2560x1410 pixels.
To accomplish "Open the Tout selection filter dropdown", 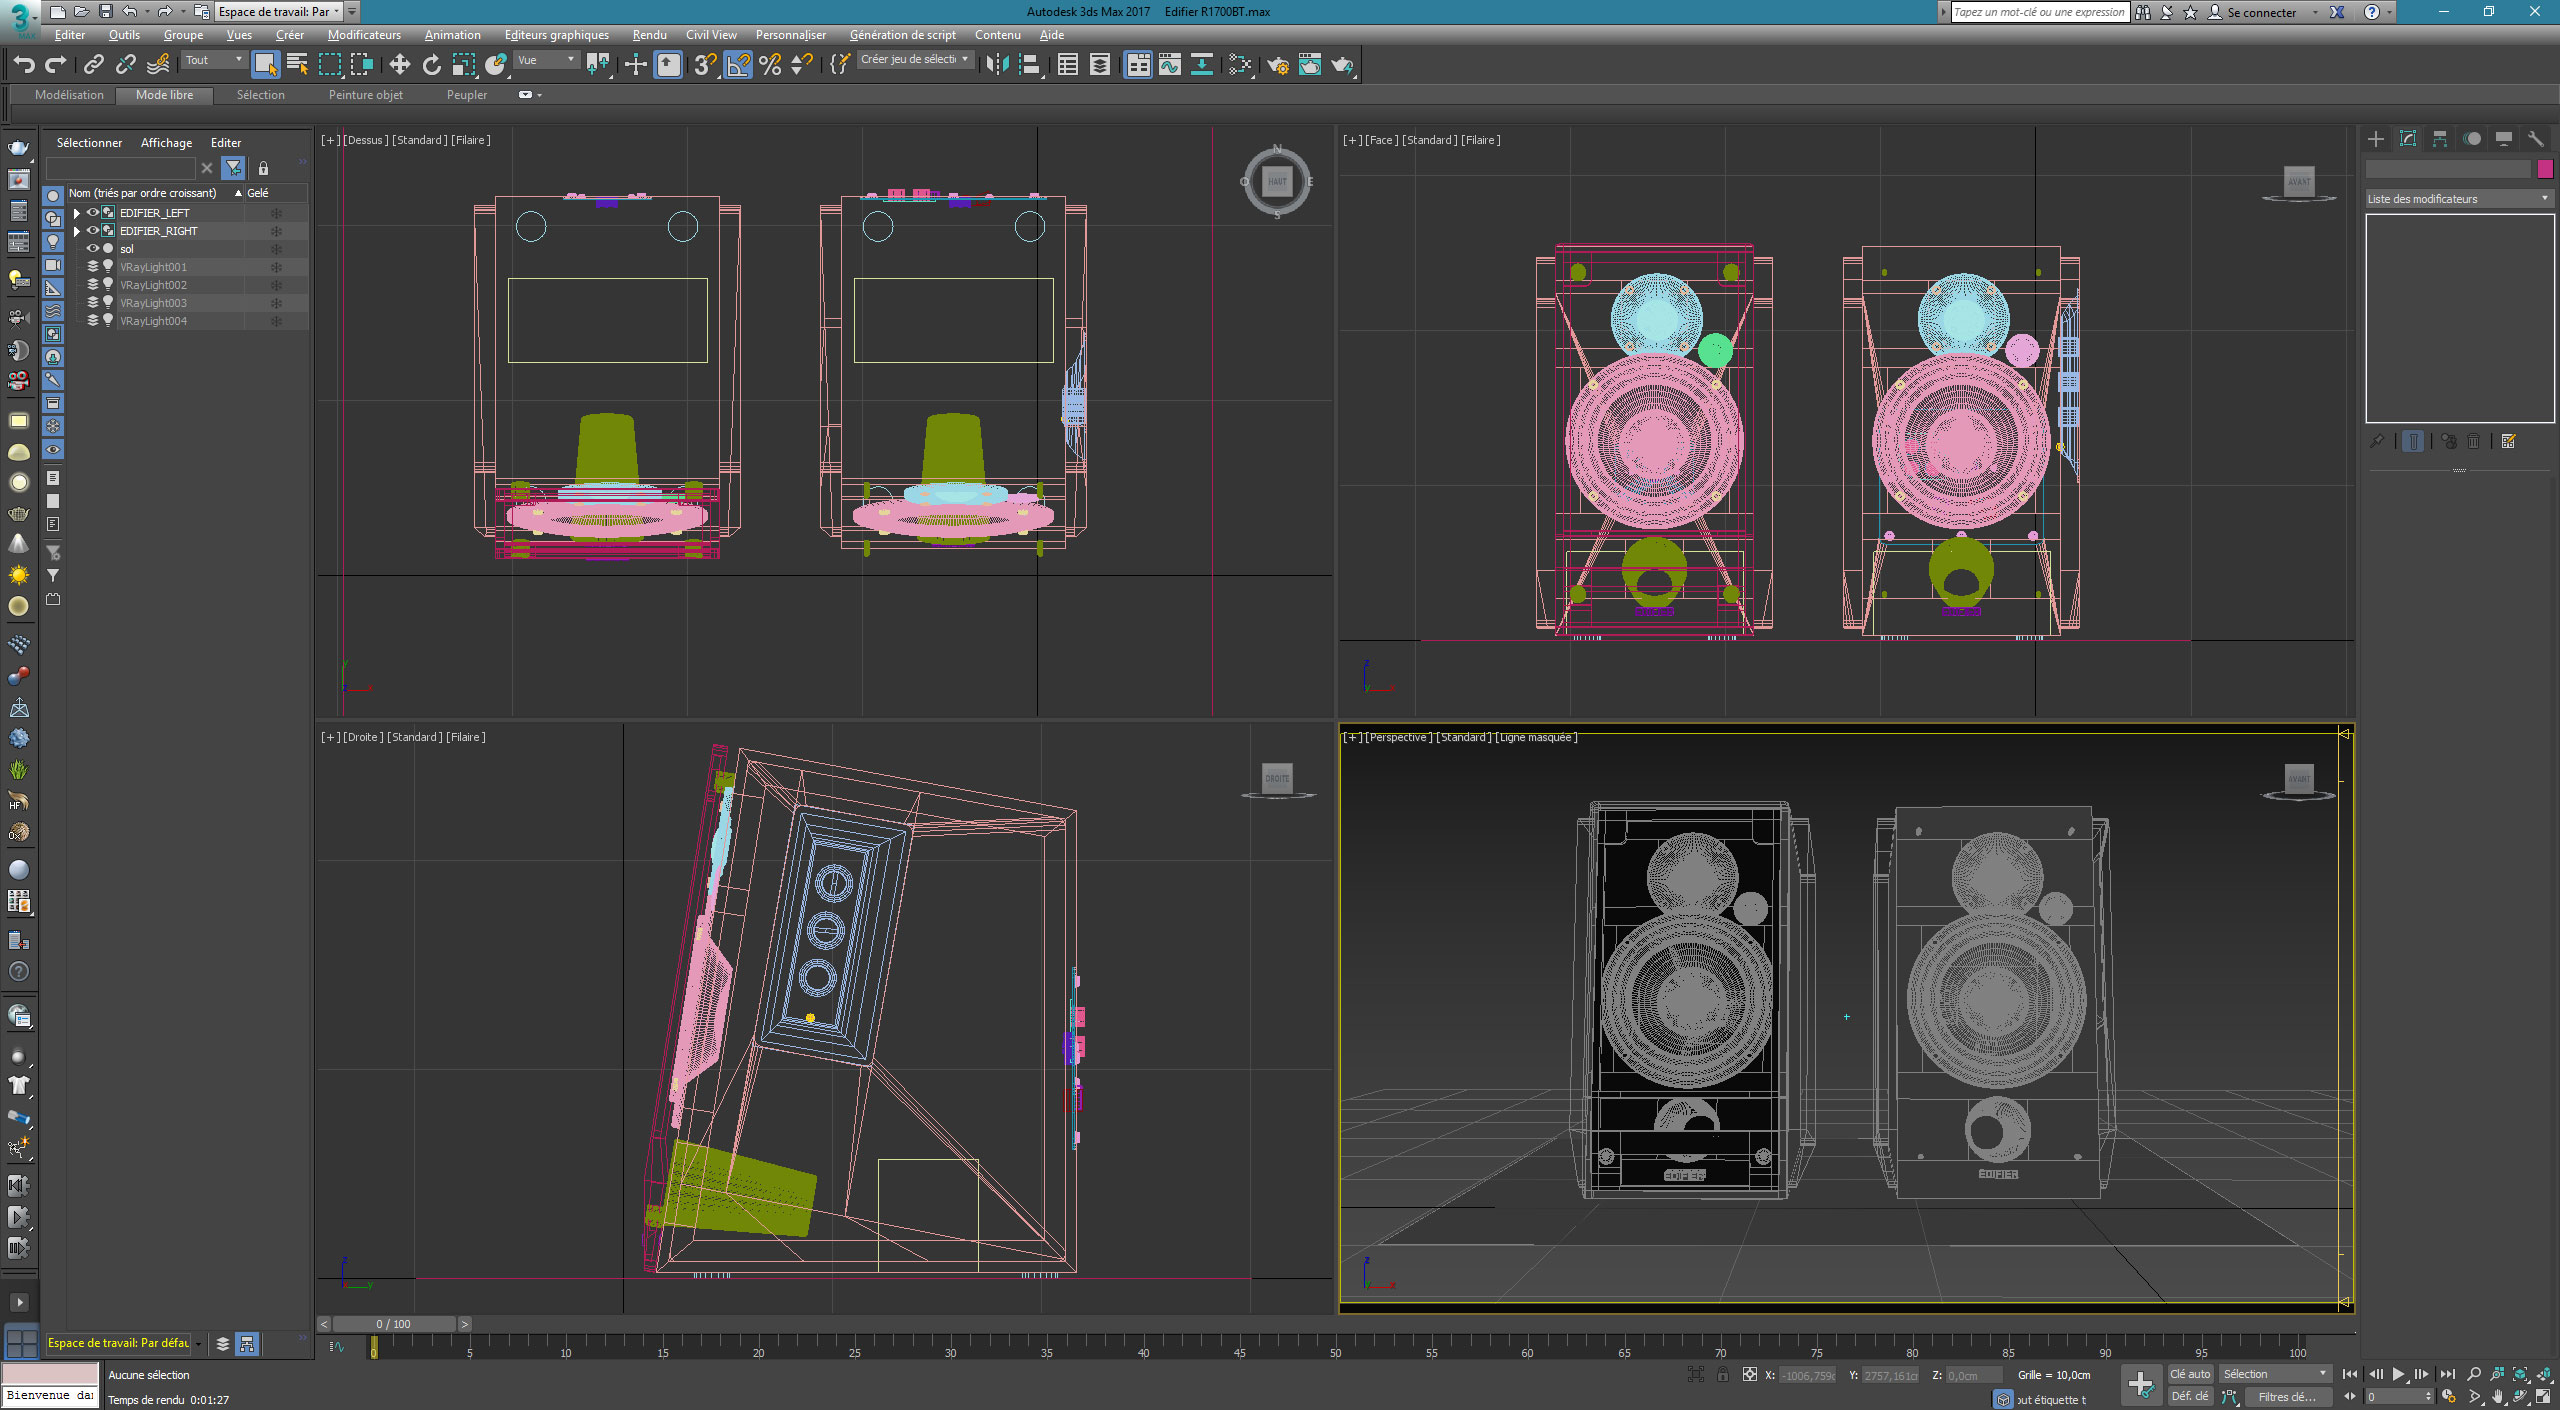I will pyautogui.click(x=214, y=60).
